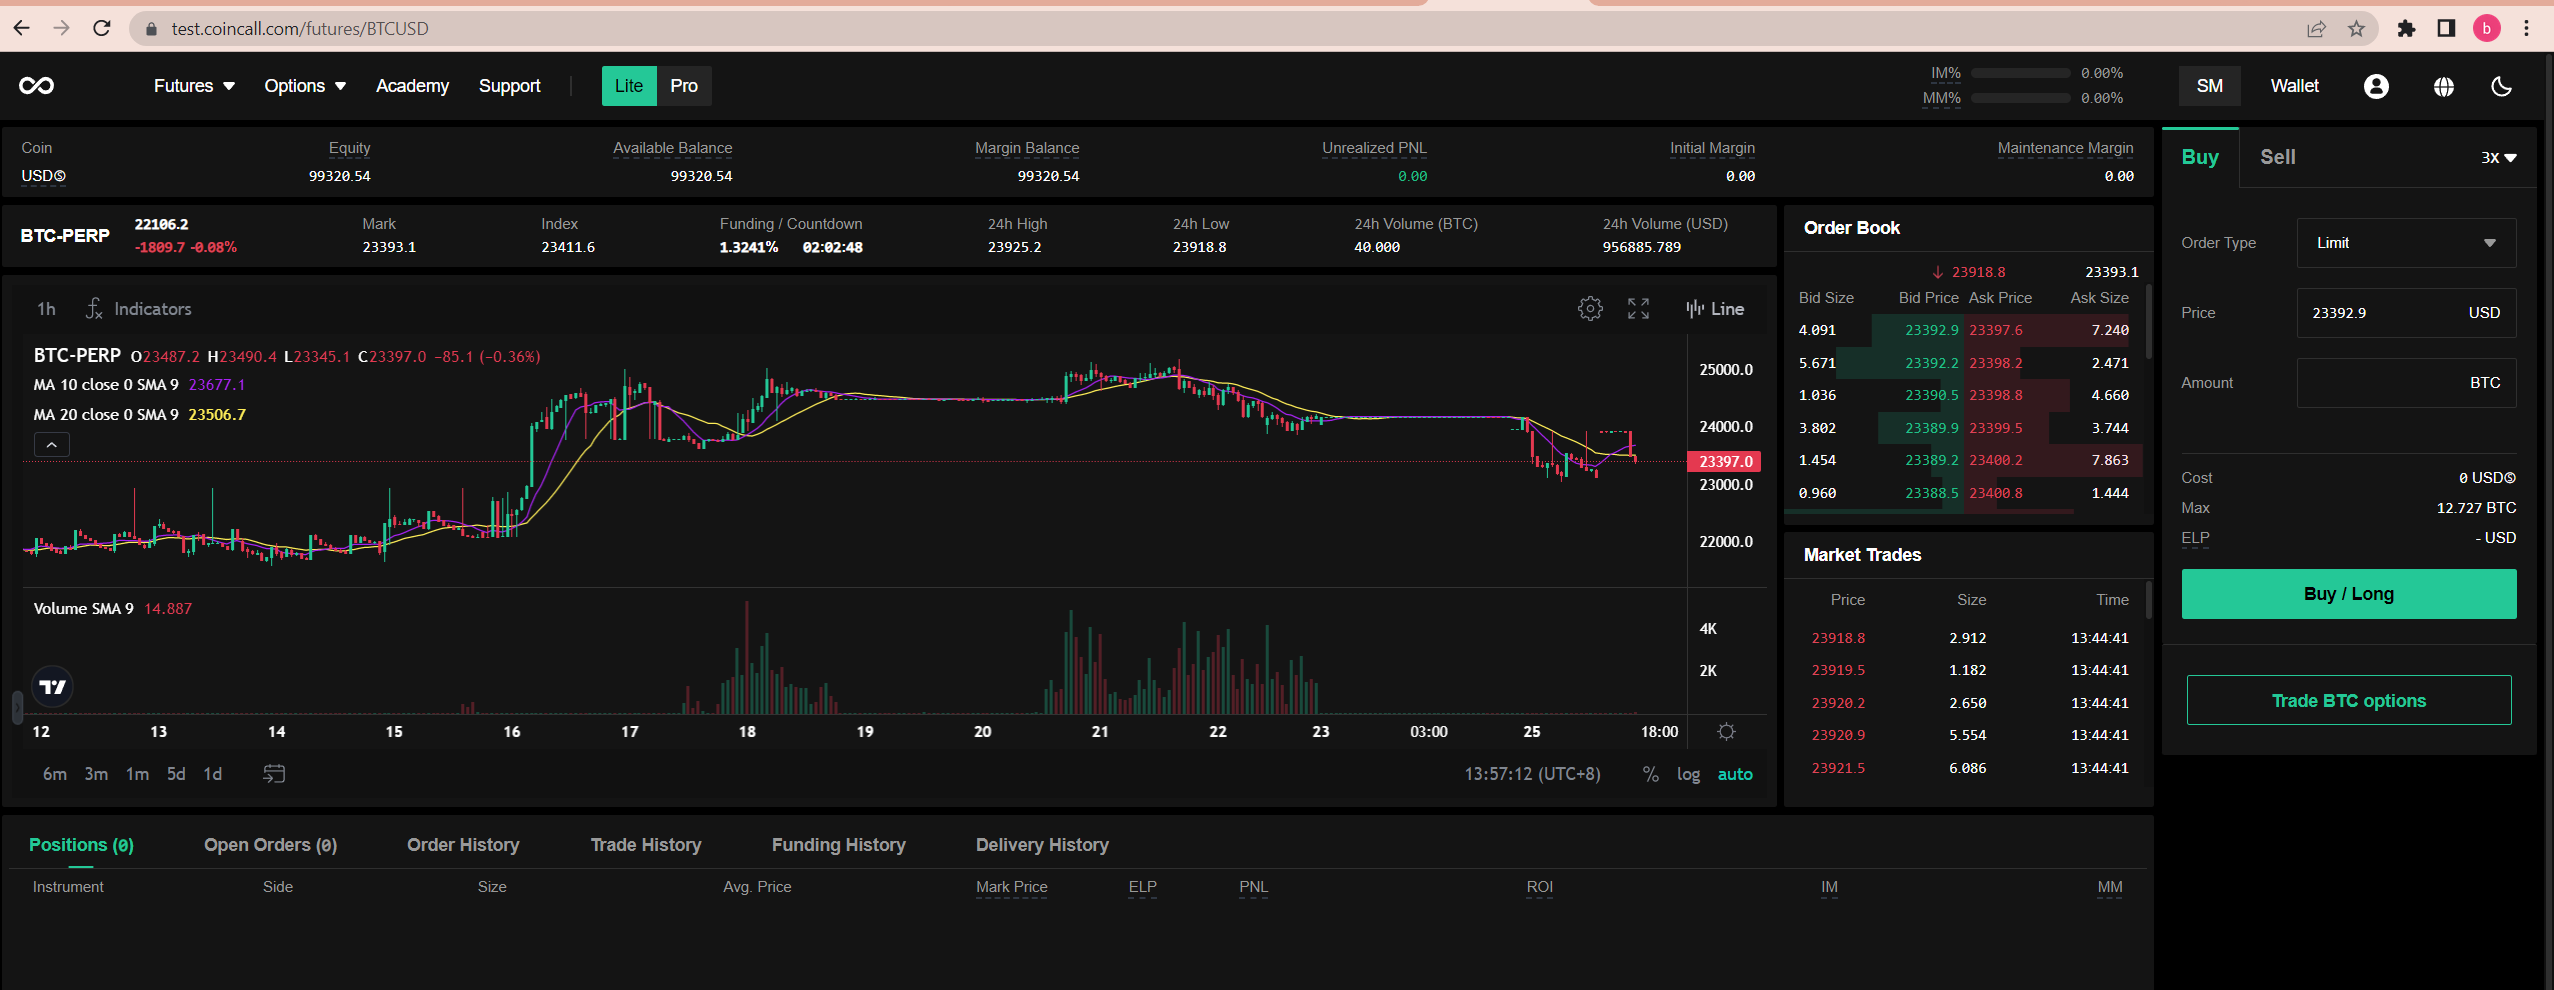Select the Sell tab

2277,157
